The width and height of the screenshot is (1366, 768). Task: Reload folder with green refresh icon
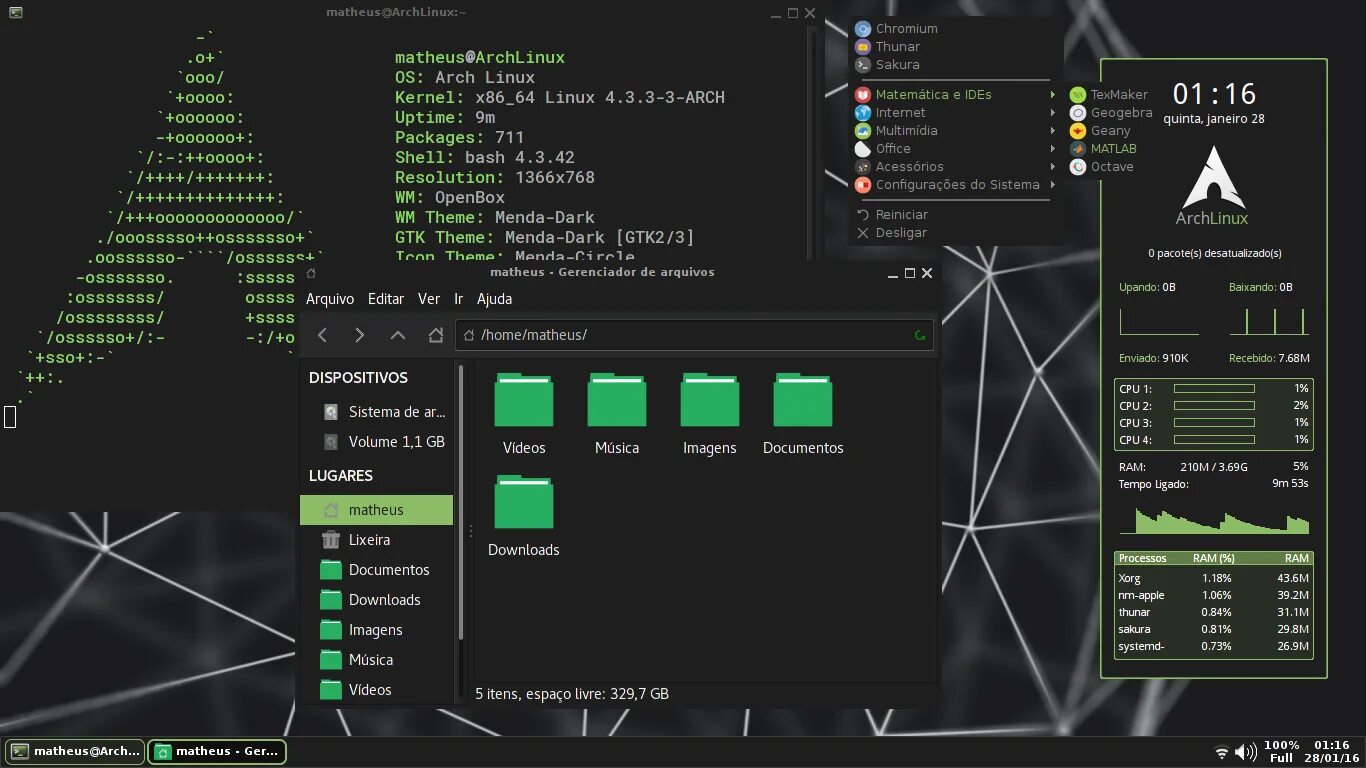[x=919, y=335]
